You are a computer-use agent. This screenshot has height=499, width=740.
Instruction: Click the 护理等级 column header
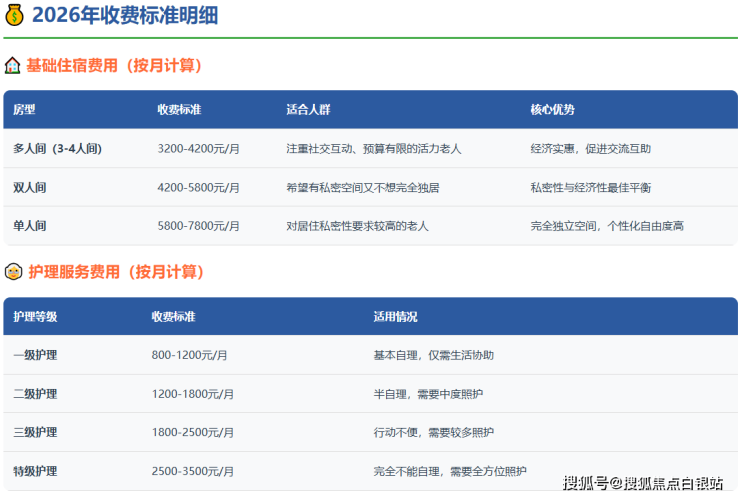coord(35,317)
